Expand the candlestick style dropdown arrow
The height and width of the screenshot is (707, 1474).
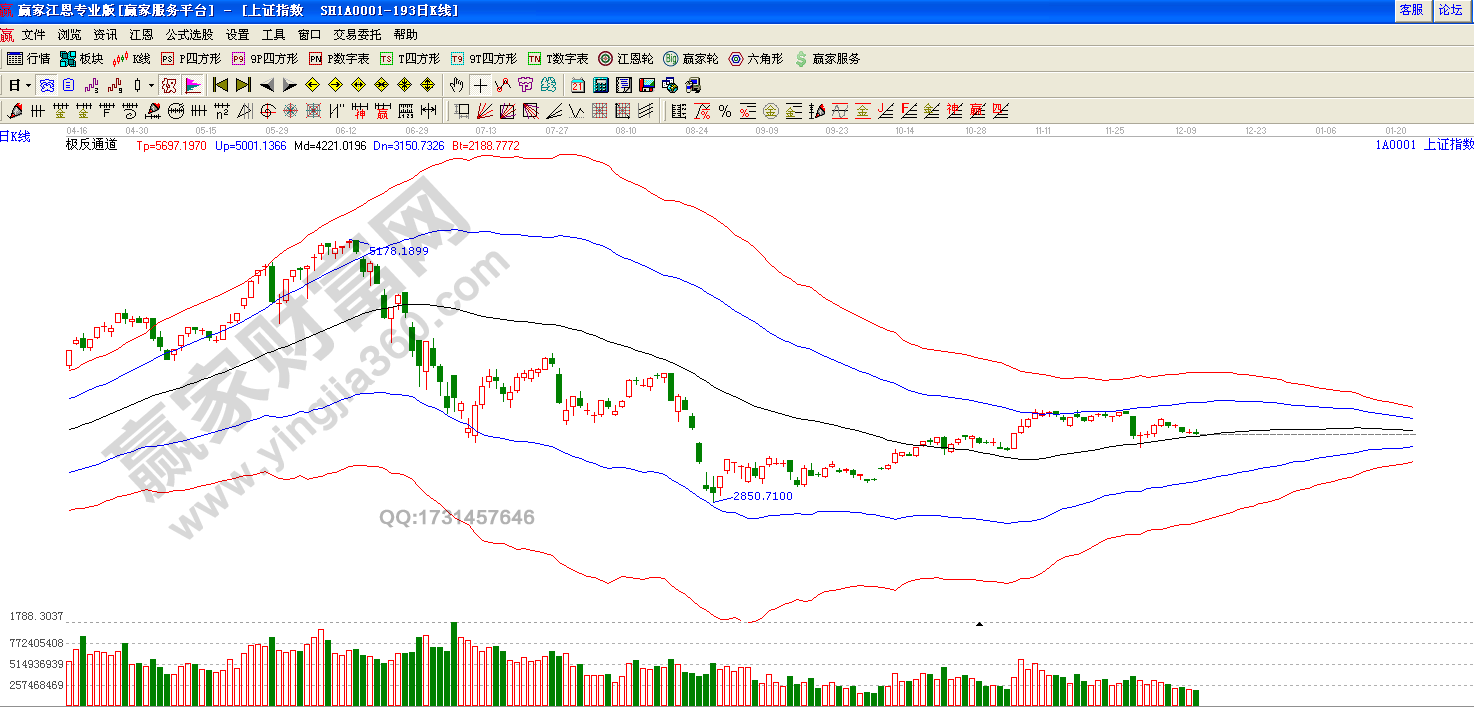click(151, 85)
